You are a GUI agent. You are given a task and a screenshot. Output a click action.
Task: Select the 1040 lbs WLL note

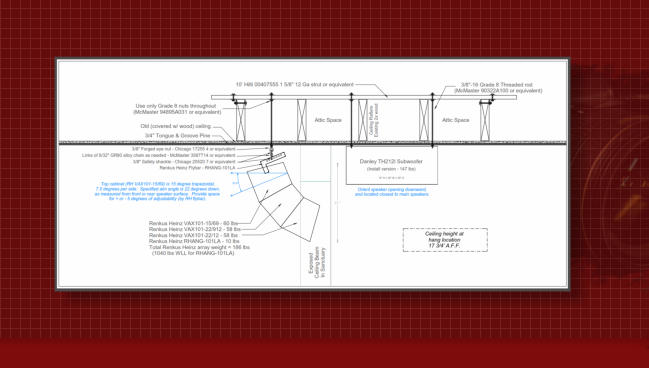pyautogui.click(x=193, y=253)
